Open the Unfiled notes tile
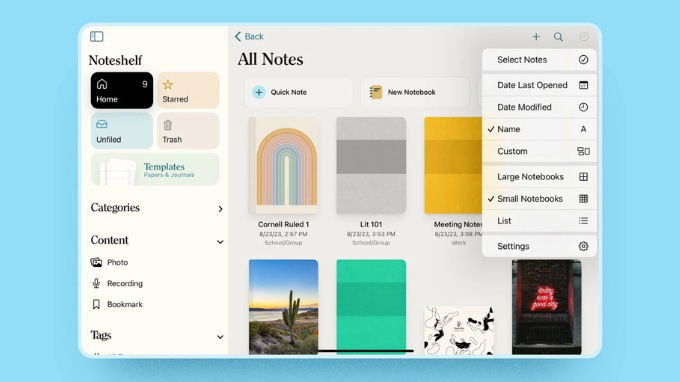 [122, 131]
